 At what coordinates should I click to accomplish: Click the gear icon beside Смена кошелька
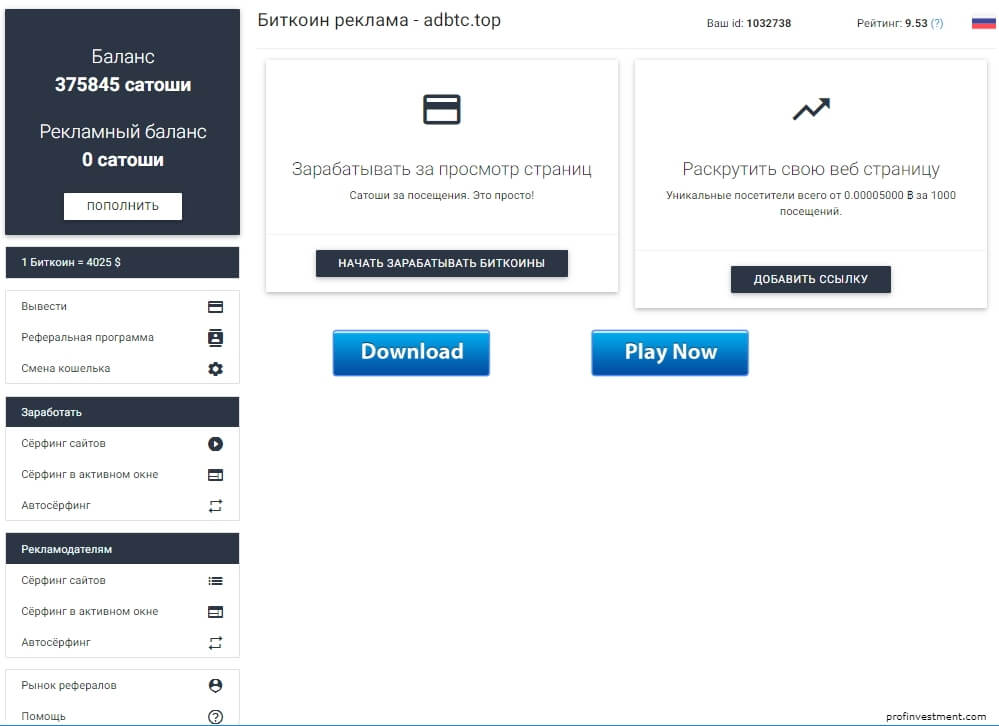(x=215, y=369)
